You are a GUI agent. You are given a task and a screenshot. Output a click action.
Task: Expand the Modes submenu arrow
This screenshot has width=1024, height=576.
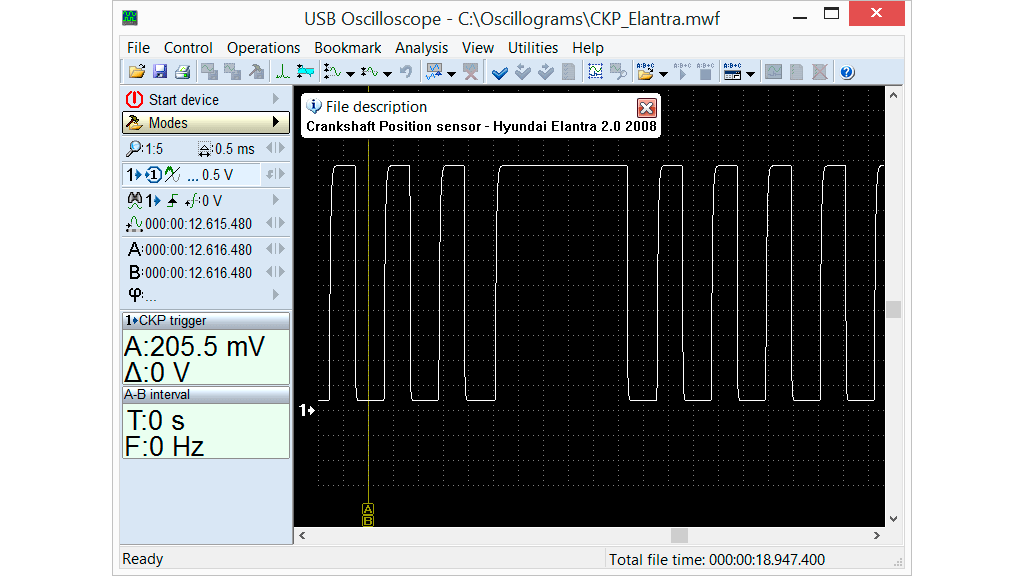pyautogui.click(x=276, y=122)
